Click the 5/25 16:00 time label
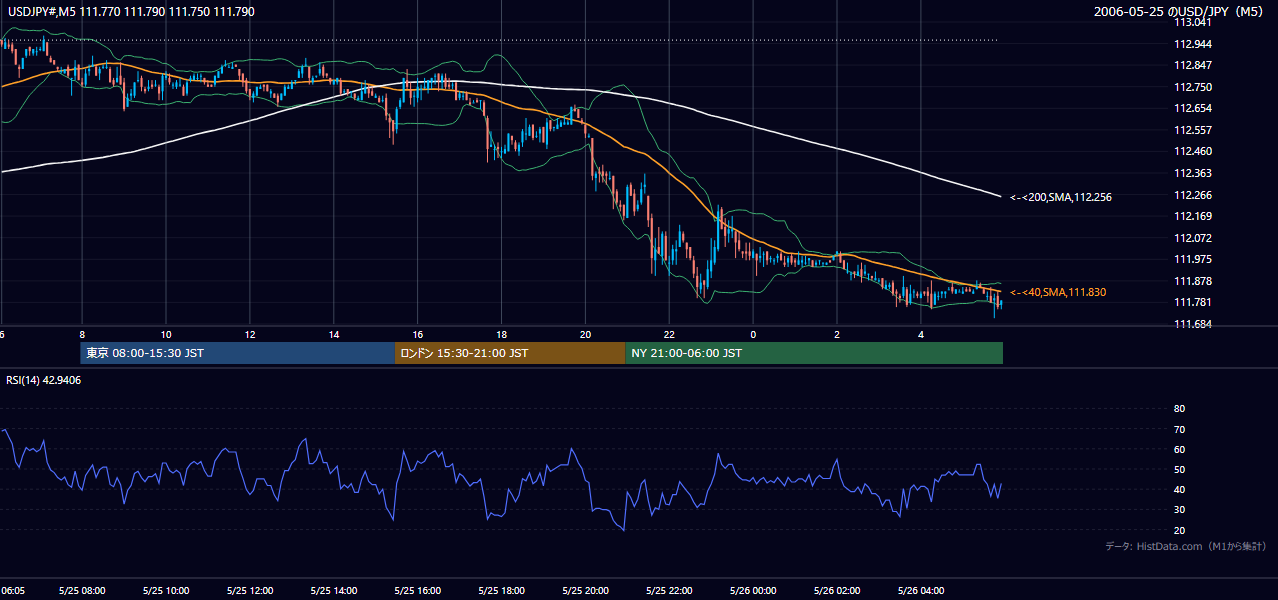 (x=418, y=590)
